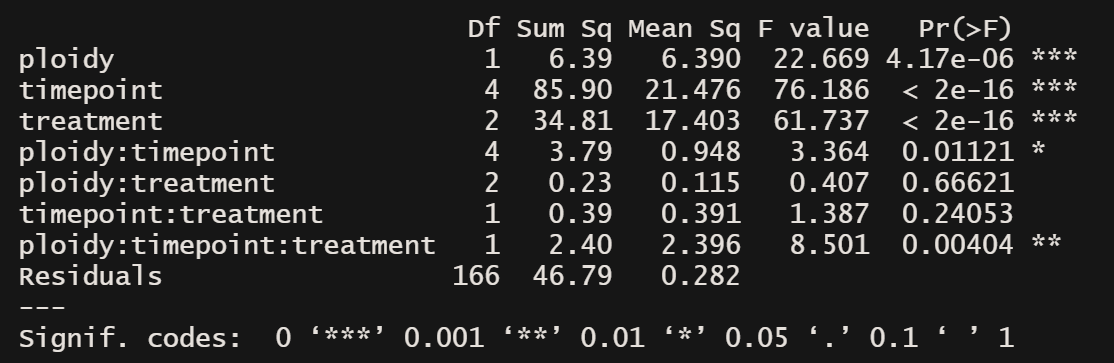
Task: Click the ploidy row label
Action: click(x=67, y=60)
